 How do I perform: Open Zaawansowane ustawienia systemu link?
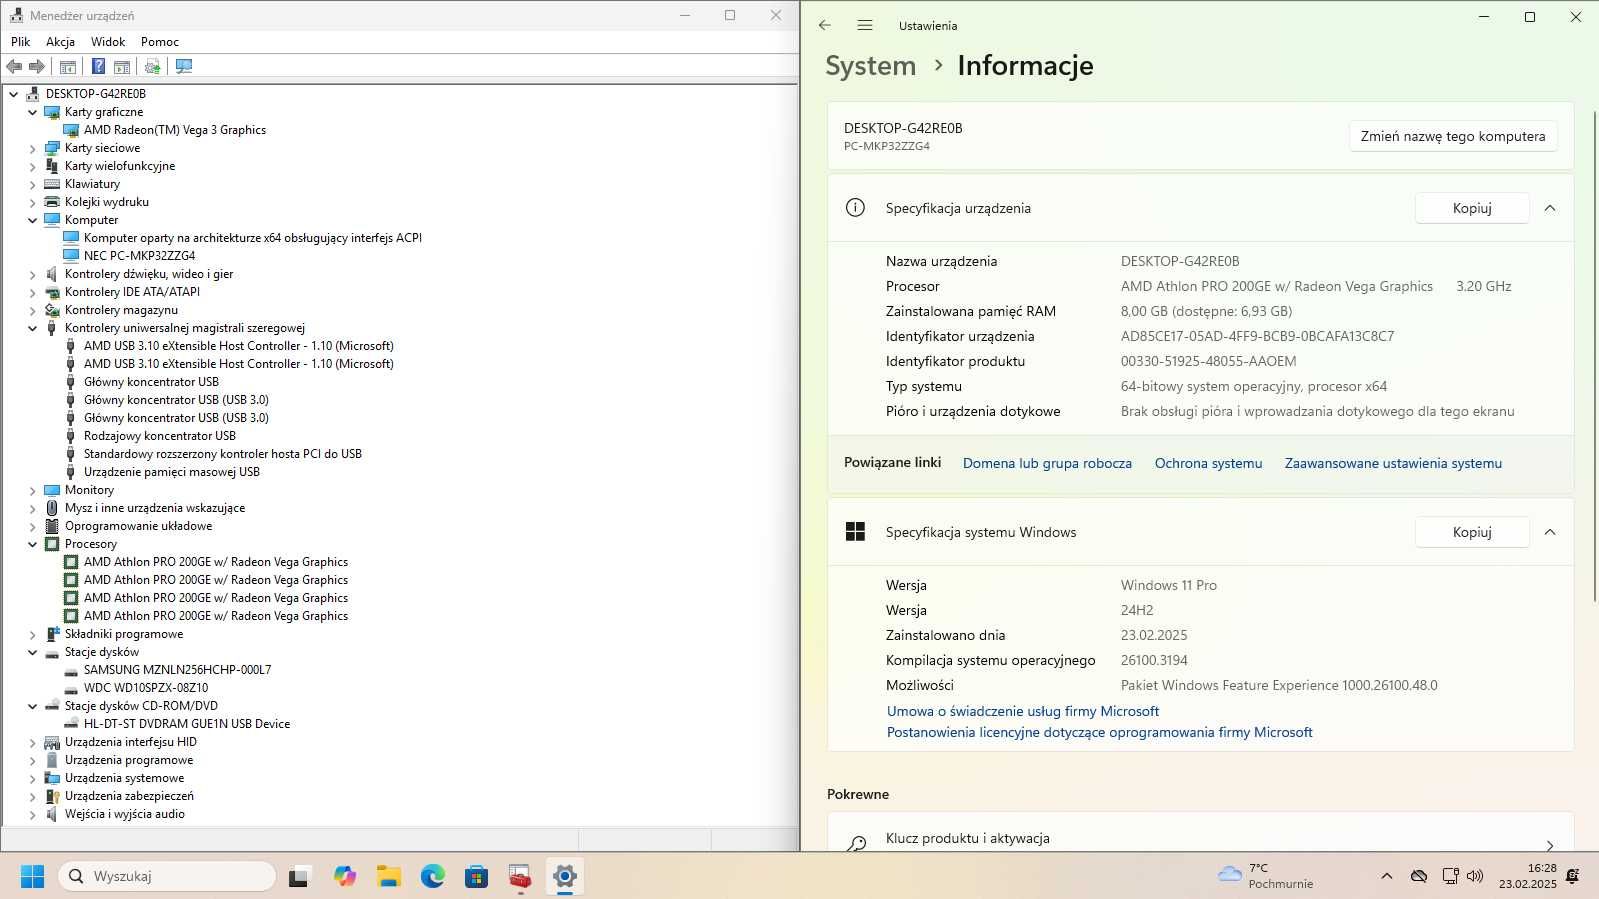click(x=1393, y=463)
